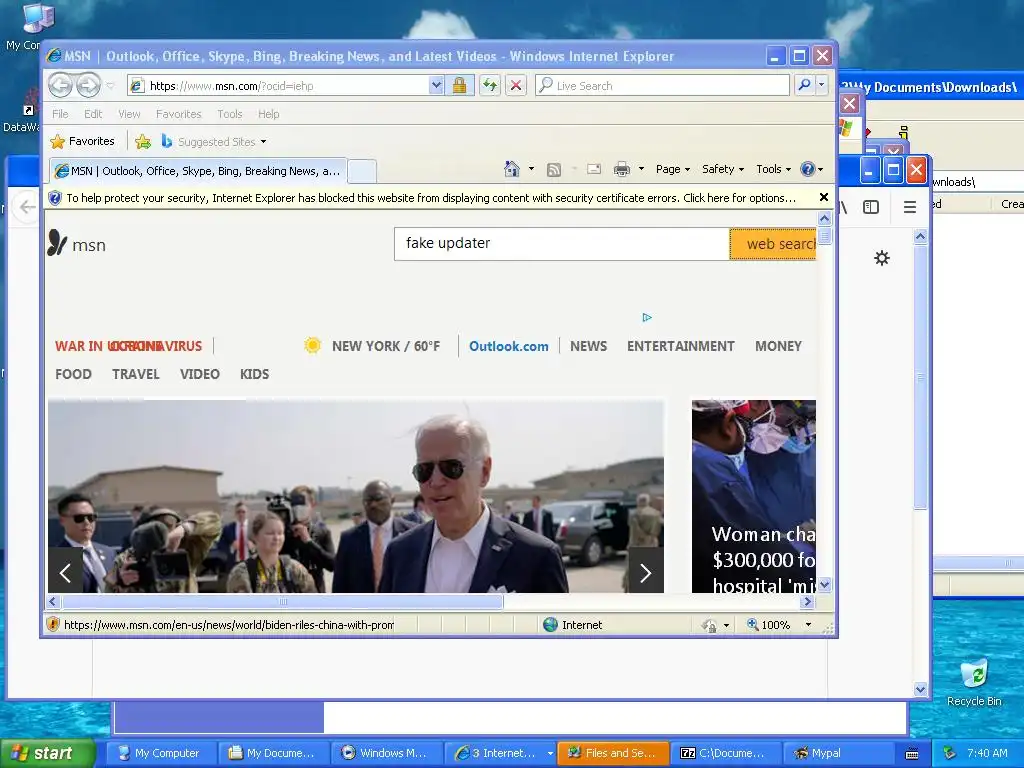1024x768 pixels.
Task: Open the Outlook.com link
Action: click(x=509, y=346)
